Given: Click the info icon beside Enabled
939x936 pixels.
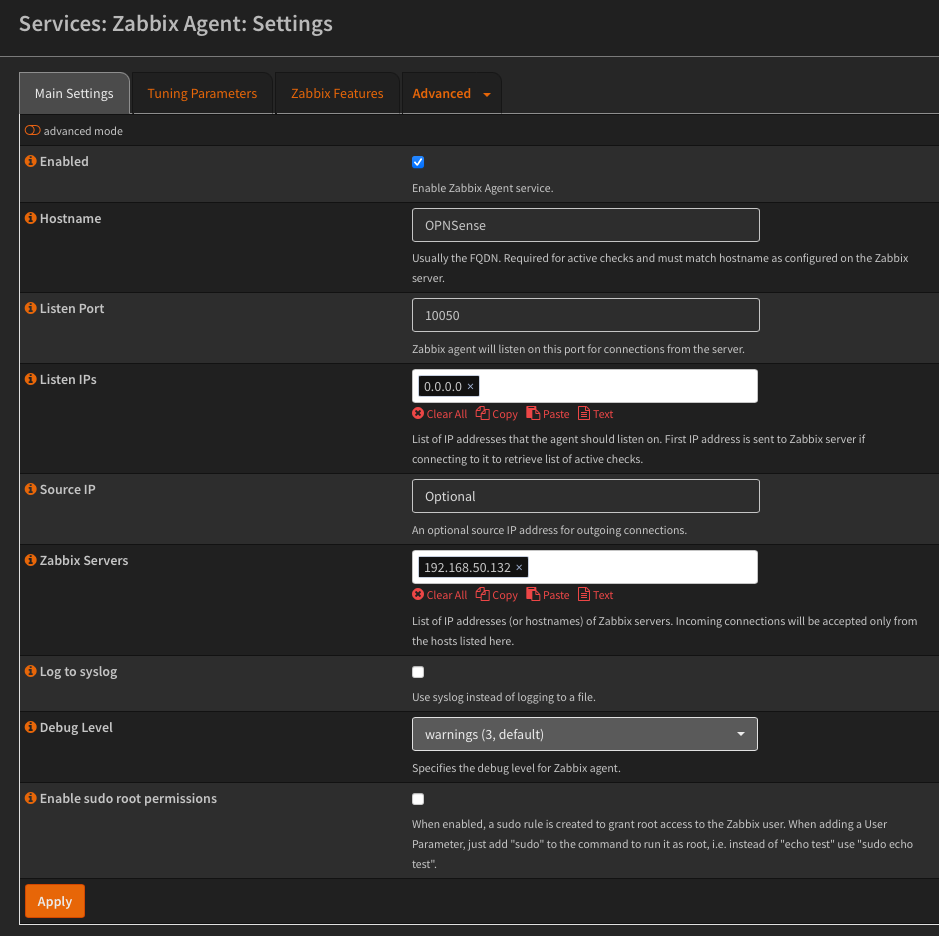Looking at the screenshot, I should pos(30,161).
